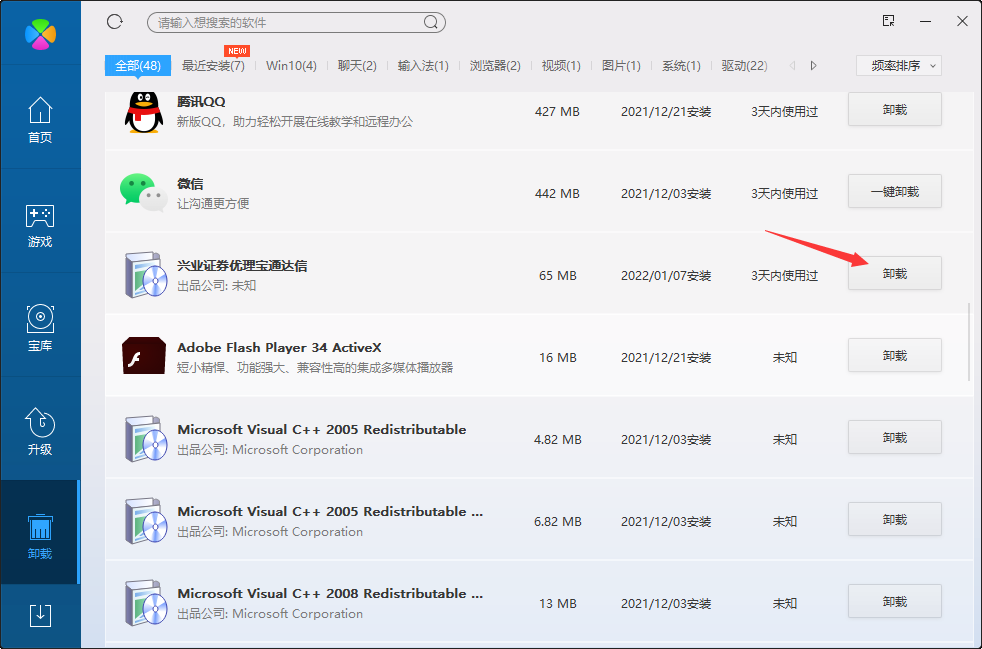The width and height of the screenshot is (982, 649).
Task: Click the NEW badge above 最近安装
Action: pos(237,51)
